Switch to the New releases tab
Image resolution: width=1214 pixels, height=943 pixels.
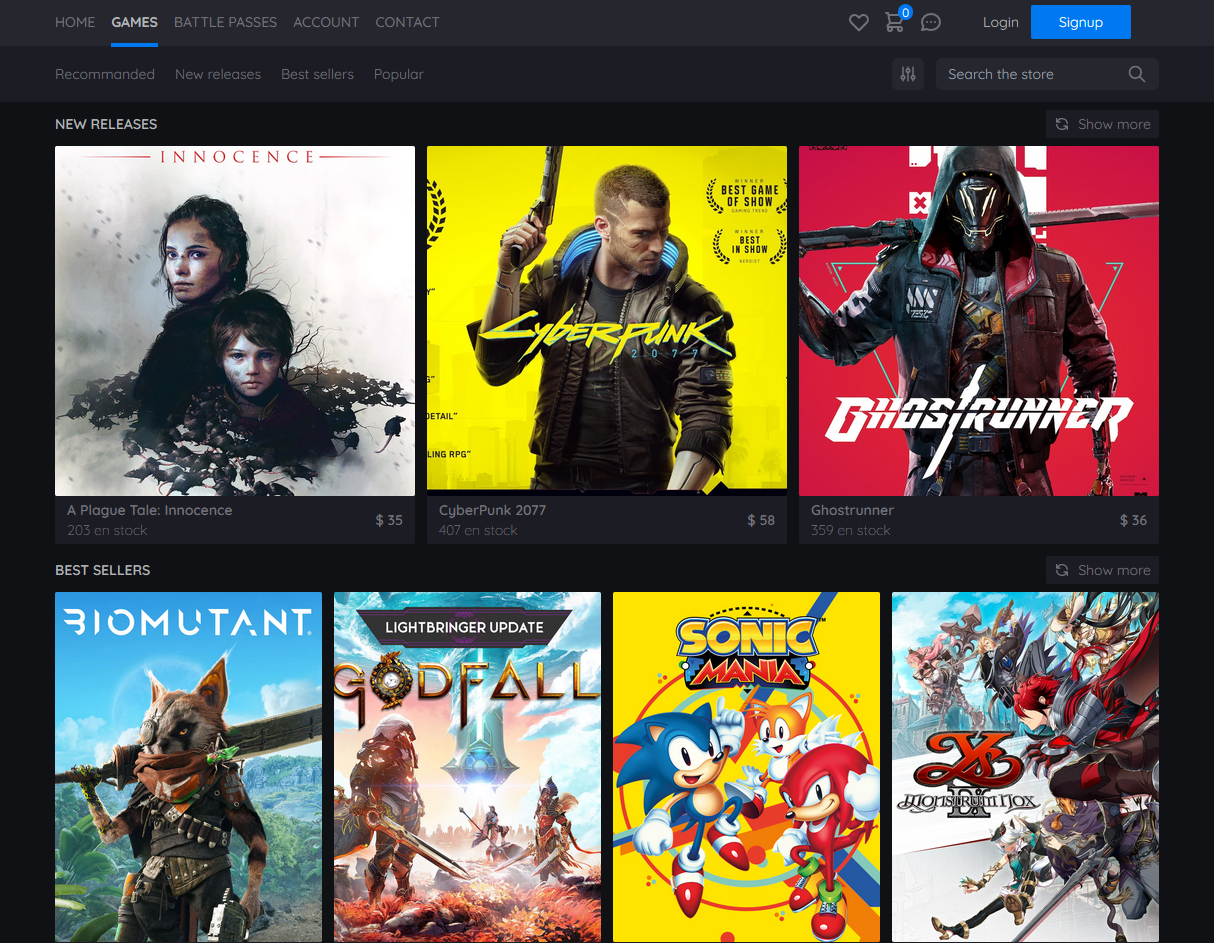(218, 74)
